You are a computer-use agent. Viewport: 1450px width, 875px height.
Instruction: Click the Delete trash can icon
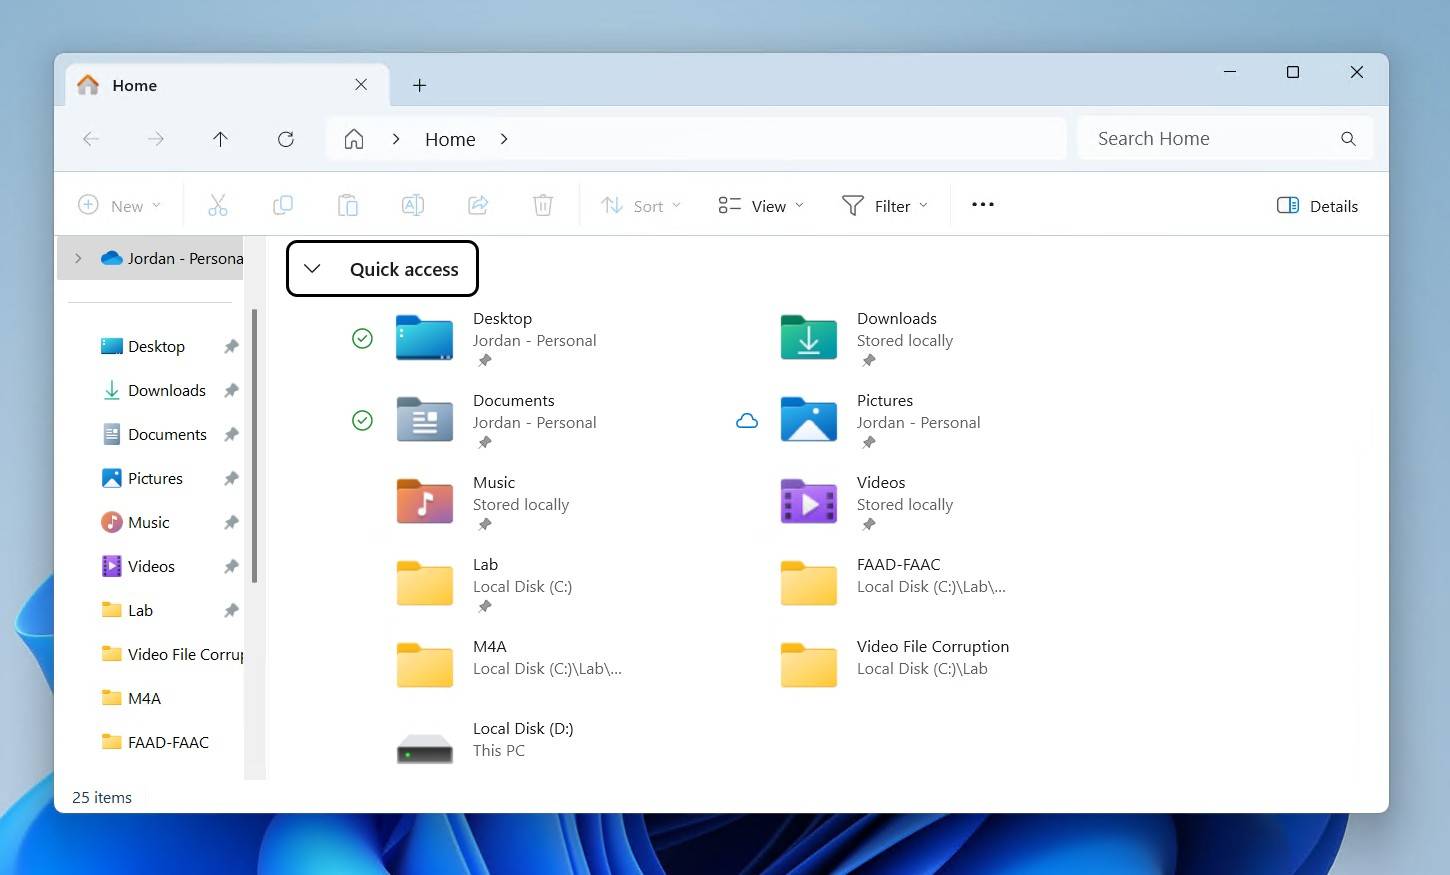tap(542, 206)
